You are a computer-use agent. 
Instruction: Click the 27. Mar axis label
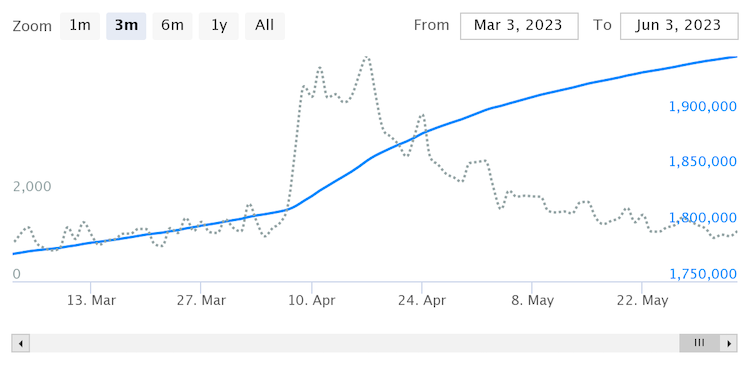tap(202, 300)
